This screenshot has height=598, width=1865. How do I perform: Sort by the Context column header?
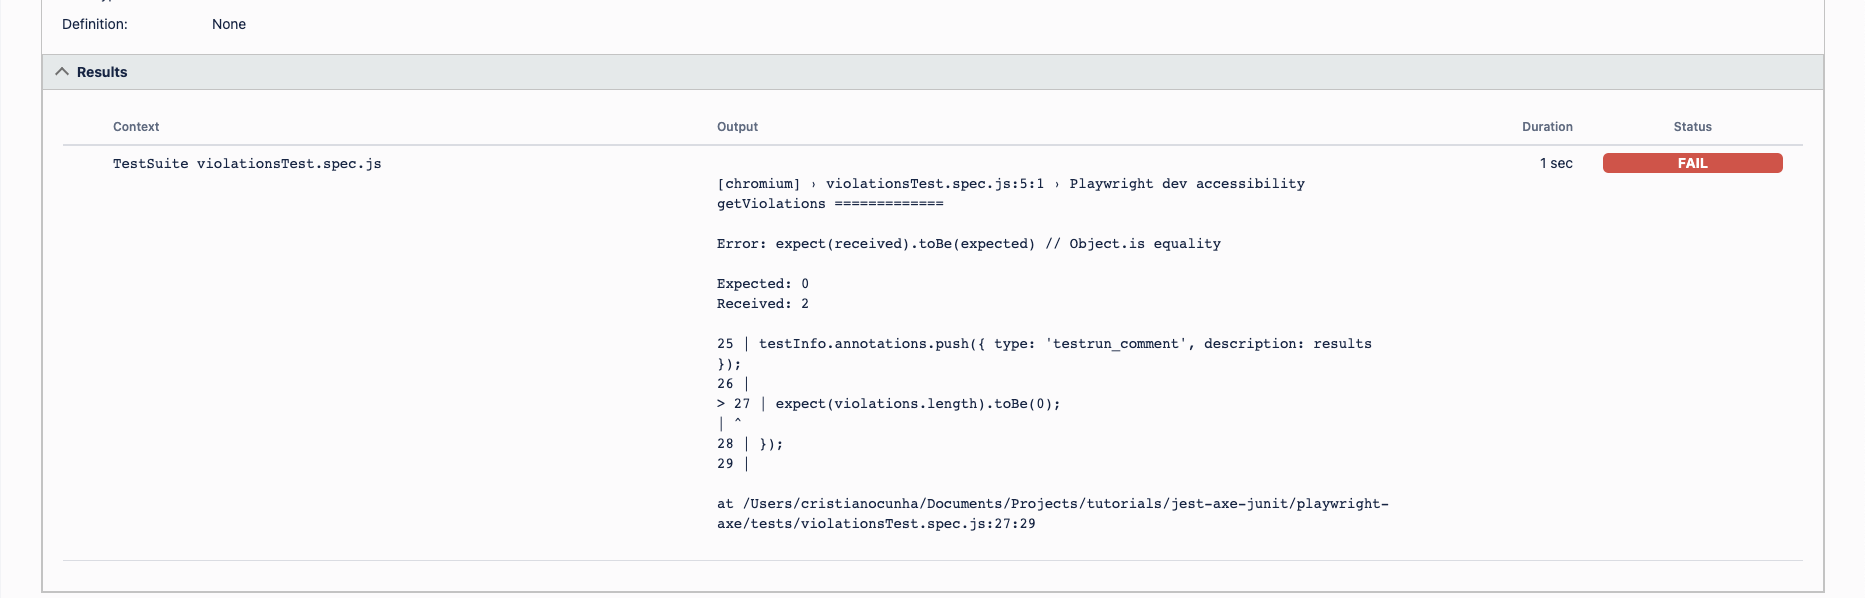[x=136, y=127]
